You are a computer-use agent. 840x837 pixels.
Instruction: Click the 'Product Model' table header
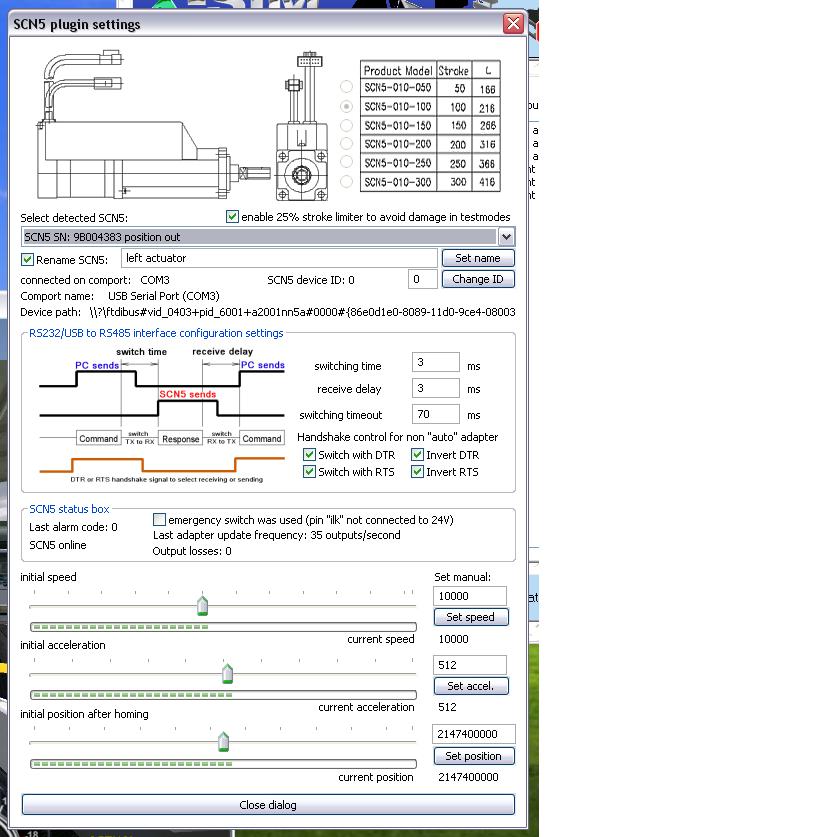tap(398, 70)
